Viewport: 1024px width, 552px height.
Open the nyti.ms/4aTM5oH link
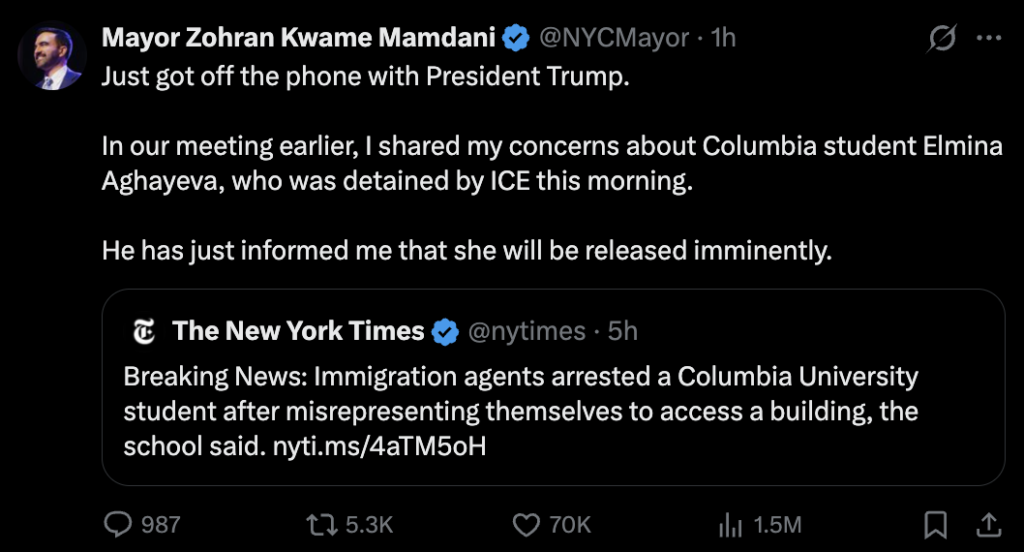point(379,445)
